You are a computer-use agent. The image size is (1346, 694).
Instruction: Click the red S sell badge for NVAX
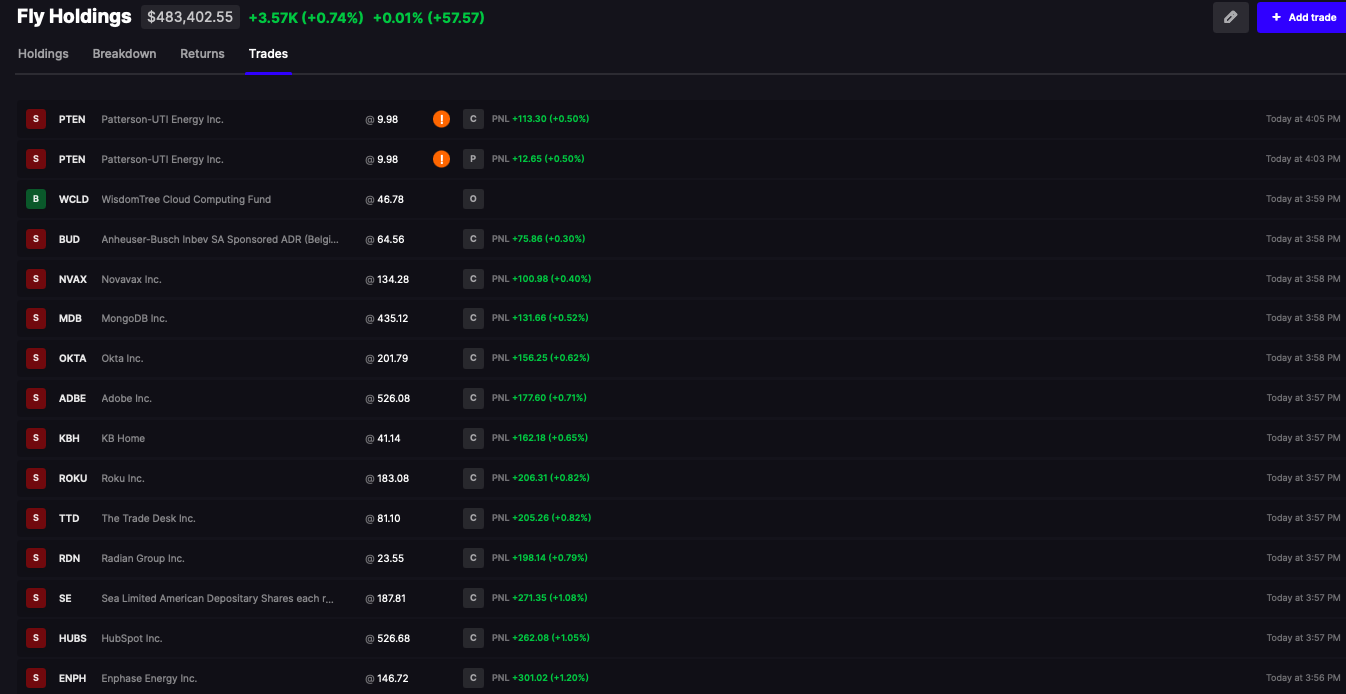(36, 279)
